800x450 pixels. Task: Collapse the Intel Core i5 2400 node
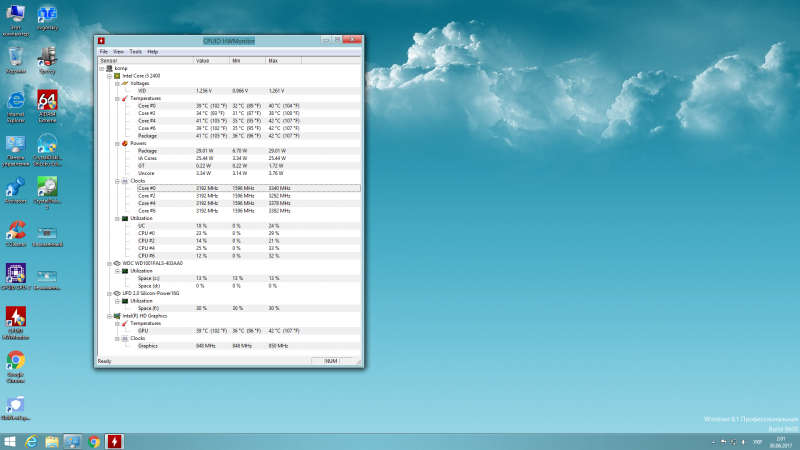(108, 75)
